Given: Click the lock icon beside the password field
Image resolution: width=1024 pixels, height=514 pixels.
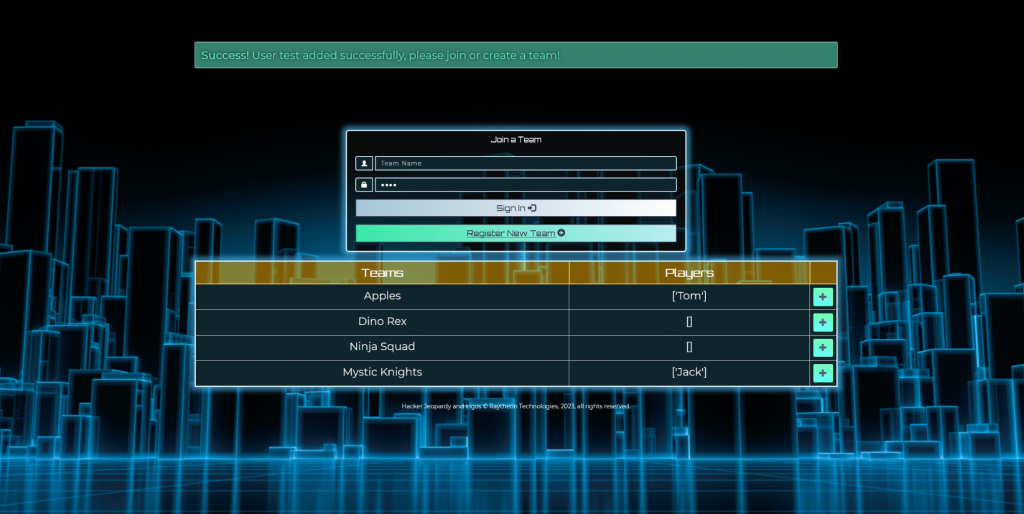Looking at the screenshot, I should coord(364,185).
